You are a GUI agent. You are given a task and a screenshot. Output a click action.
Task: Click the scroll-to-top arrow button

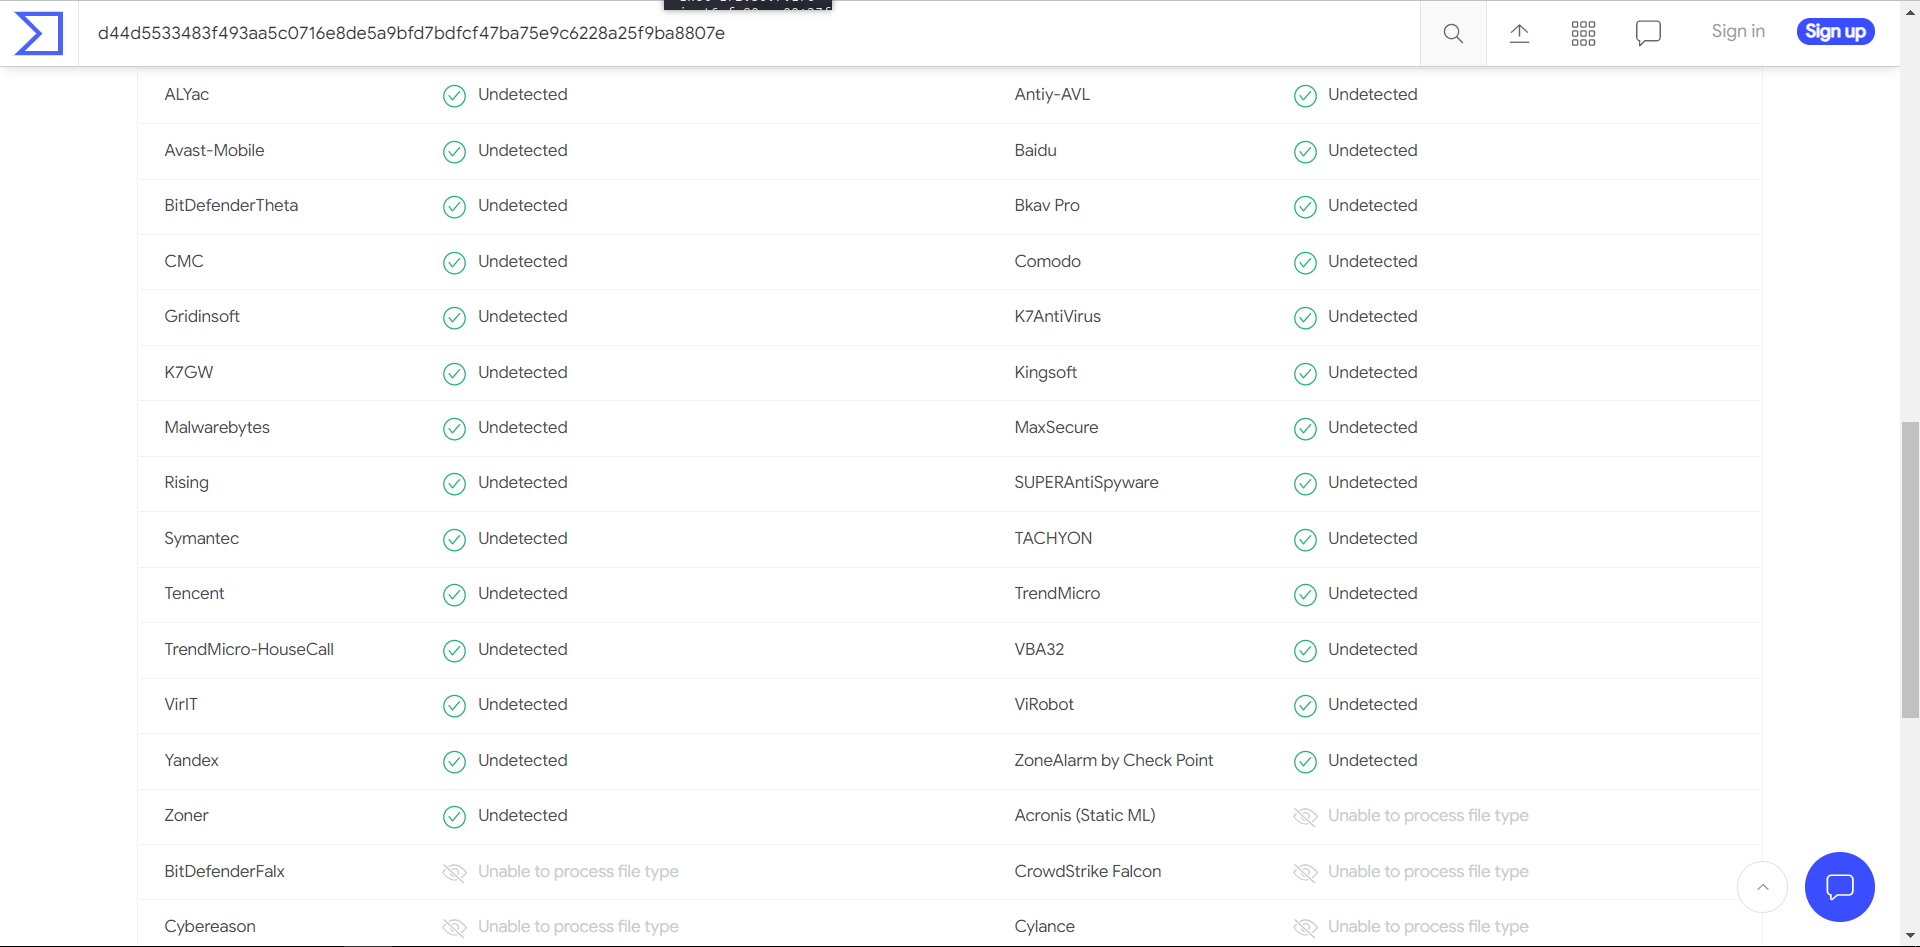[1762, 887]
